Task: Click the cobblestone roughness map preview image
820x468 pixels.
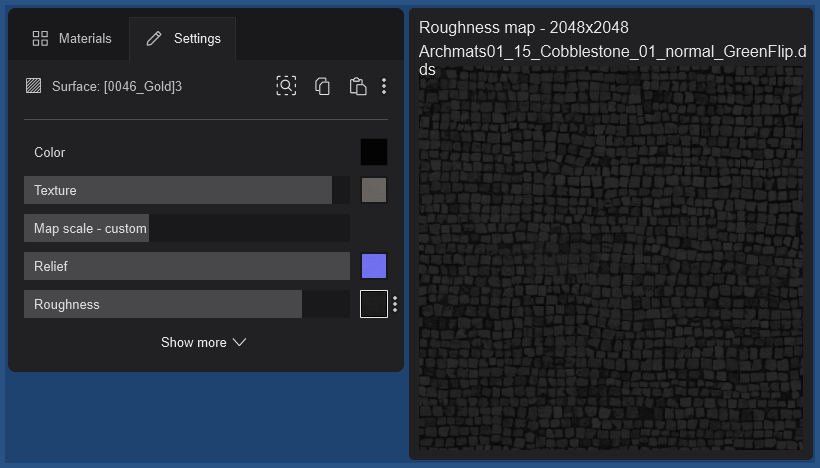Action: [611, 259]
